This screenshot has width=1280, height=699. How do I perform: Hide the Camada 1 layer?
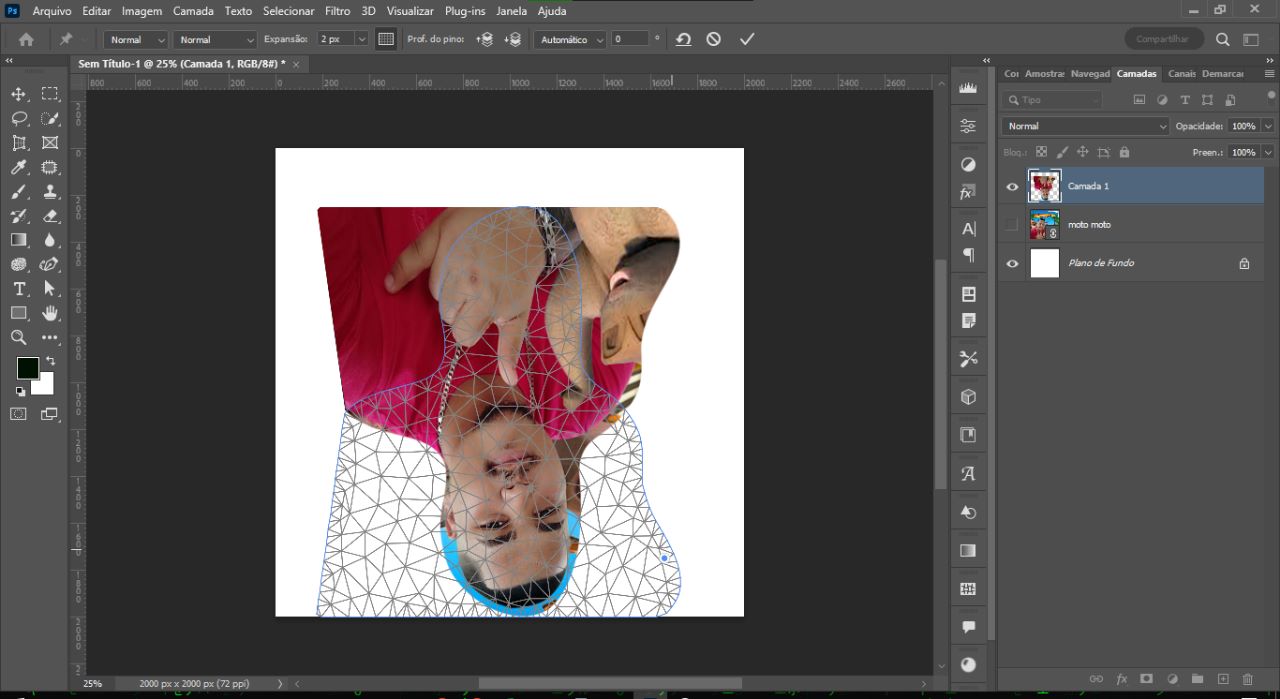1012,186
